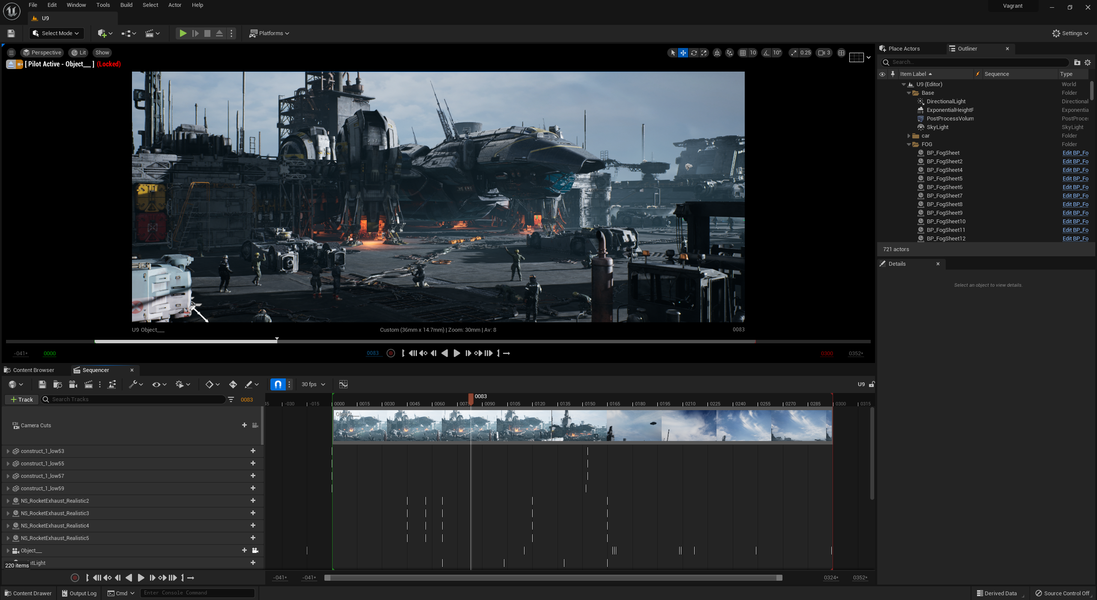Toggle Sequencer snapping magnet button
The width and height of the screenshot is (1097, 600).
[x=278, y=384]
